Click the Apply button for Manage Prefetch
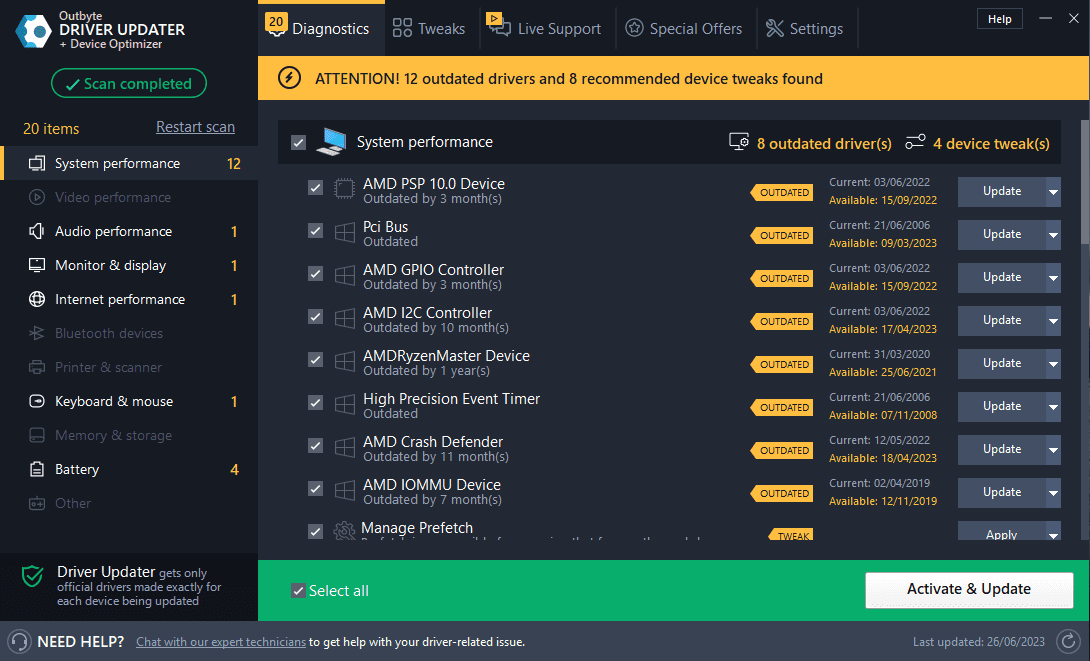The image size is (1090, 661). tap(1002, 532)
